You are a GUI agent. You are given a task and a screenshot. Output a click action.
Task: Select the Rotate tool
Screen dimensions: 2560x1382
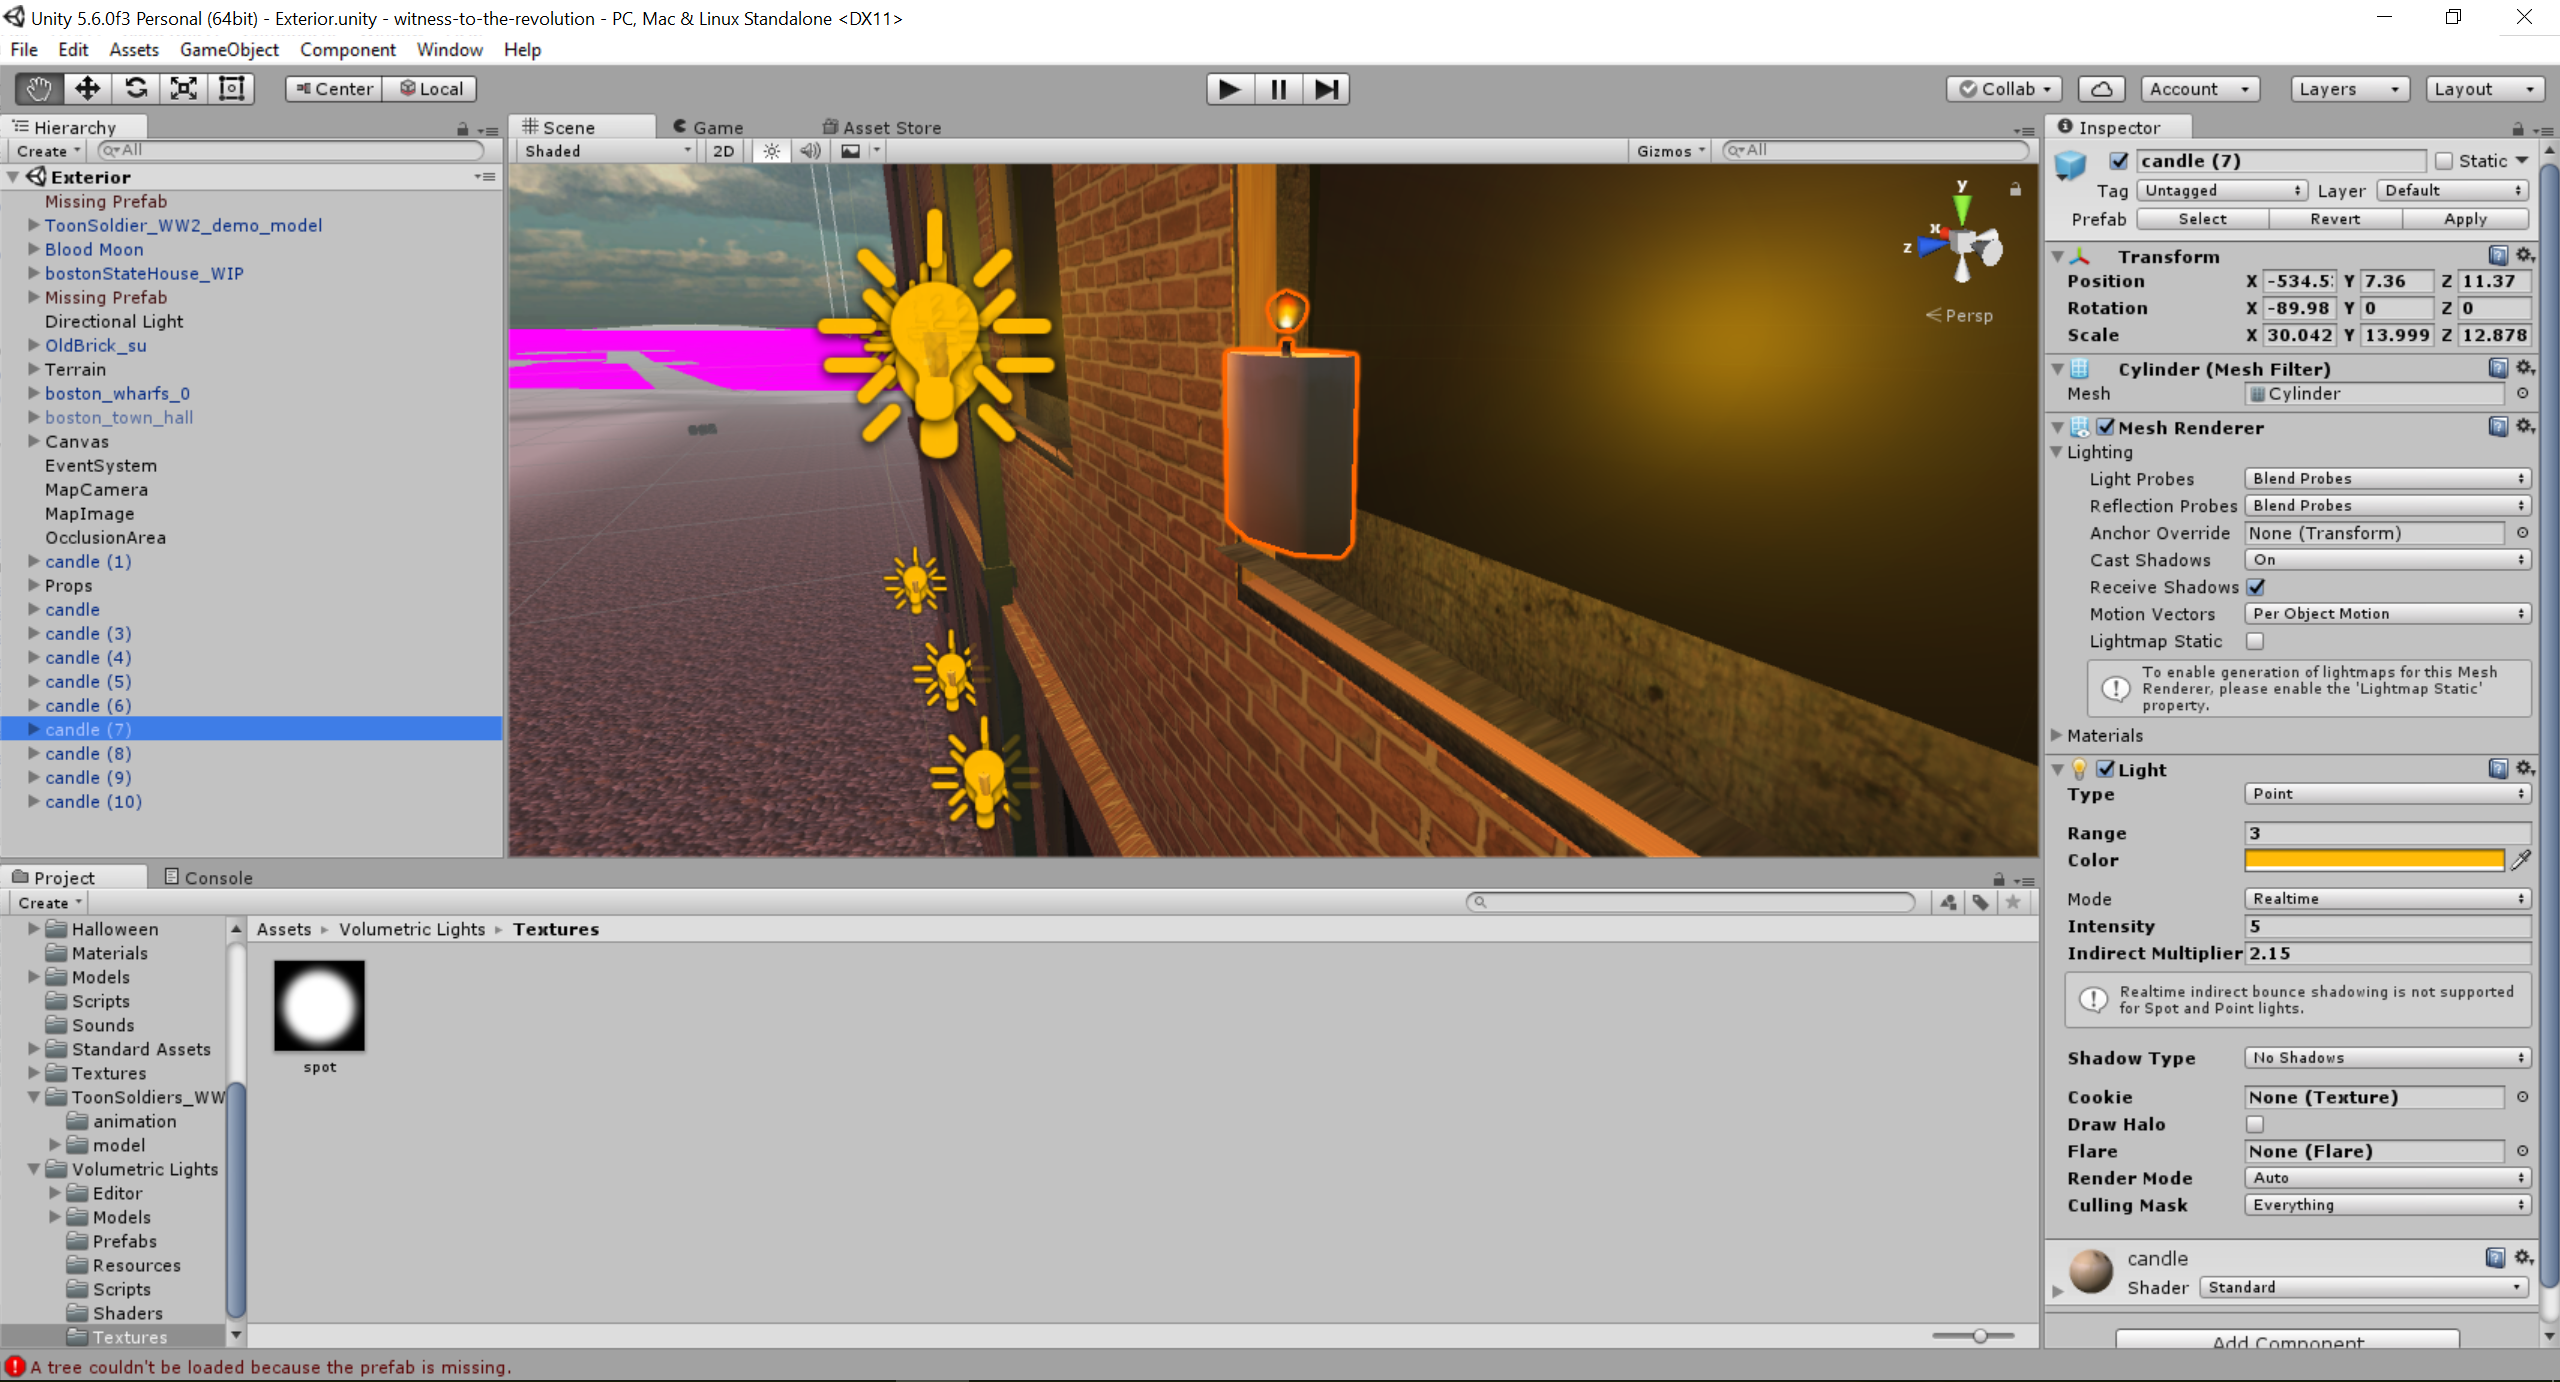[x=136, y=89]
